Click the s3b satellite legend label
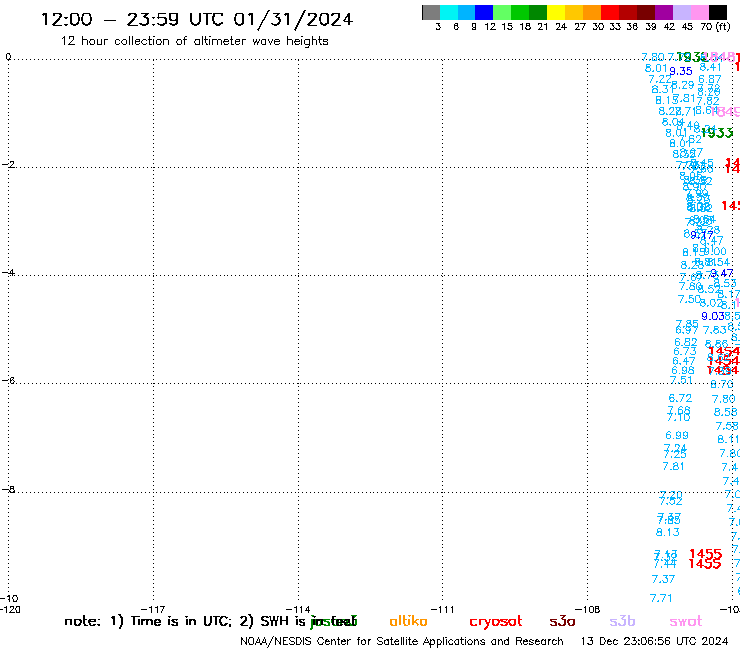740x650 pixels. [622, 621]
